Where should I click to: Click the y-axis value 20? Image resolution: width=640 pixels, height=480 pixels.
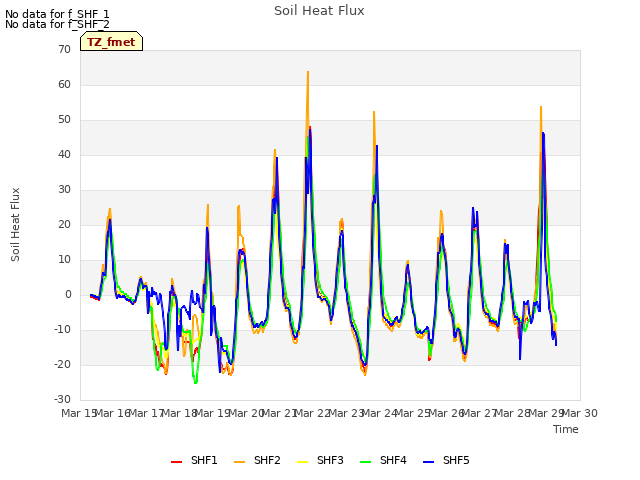tap(64, 224)
